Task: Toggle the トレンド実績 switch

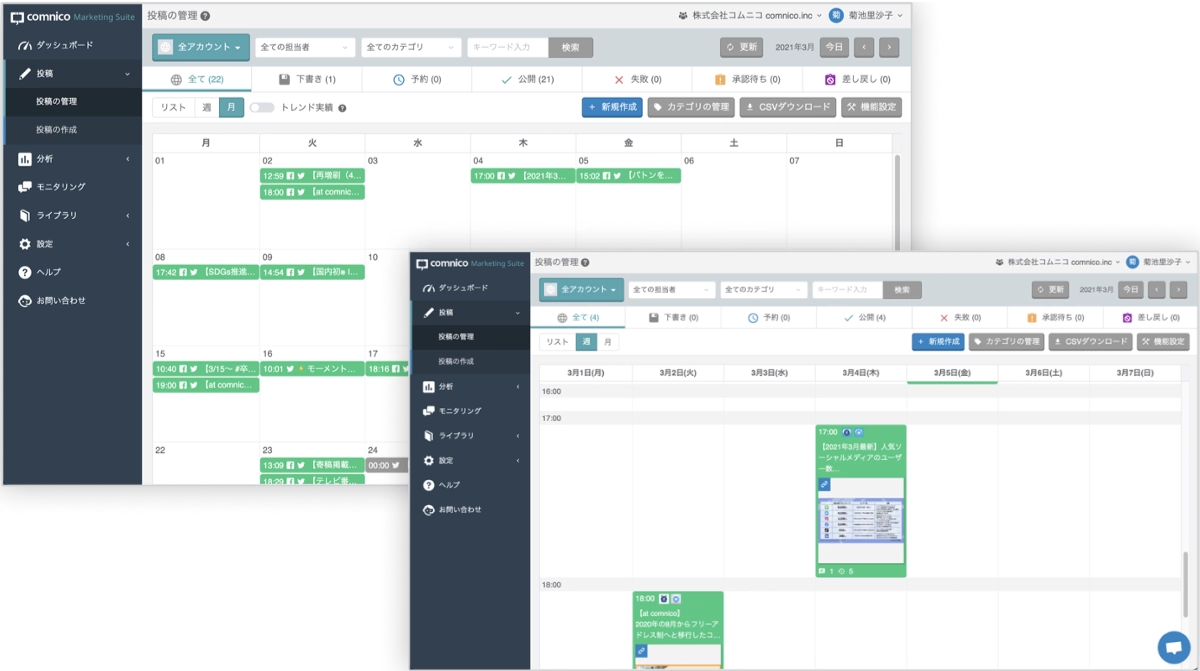Action: coord(262,108)
